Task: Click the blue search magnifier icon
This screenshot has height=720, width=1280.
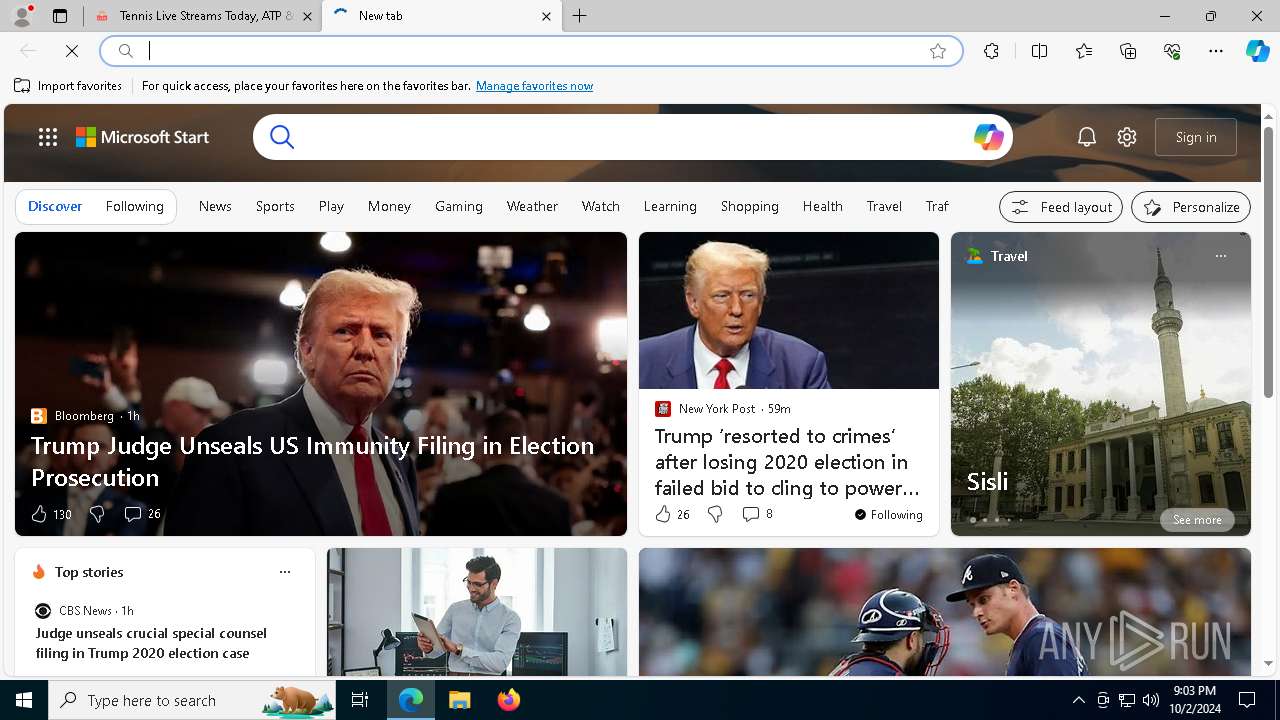Action: pos(282,137)
